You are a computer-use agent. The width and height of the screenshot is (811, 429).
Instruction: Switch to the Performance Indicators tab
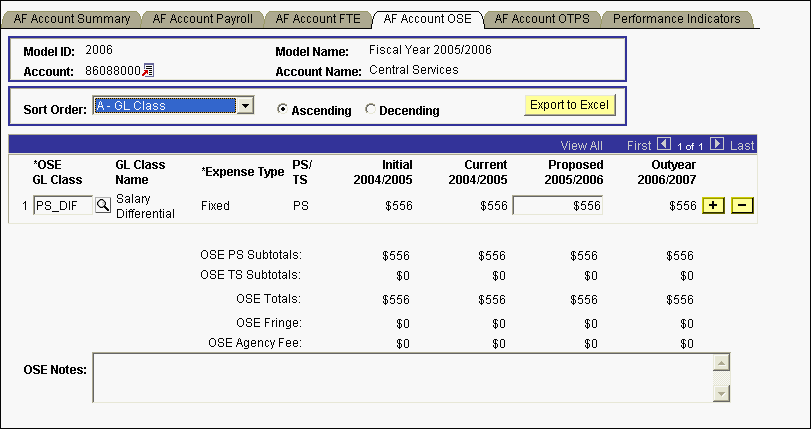pos(676,19)
